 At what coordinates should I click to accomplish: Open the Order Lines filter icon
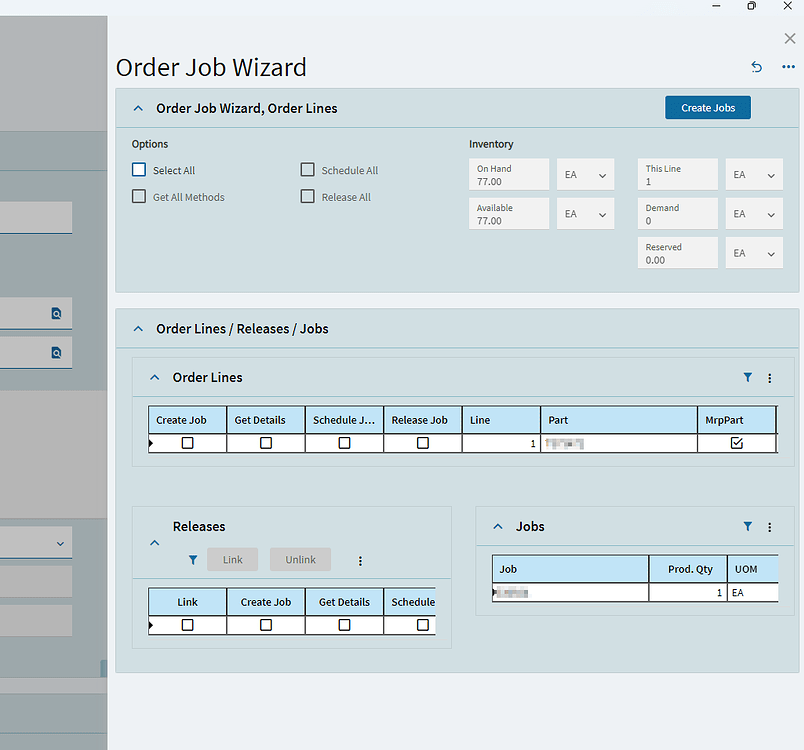click(x=747, y=378)
